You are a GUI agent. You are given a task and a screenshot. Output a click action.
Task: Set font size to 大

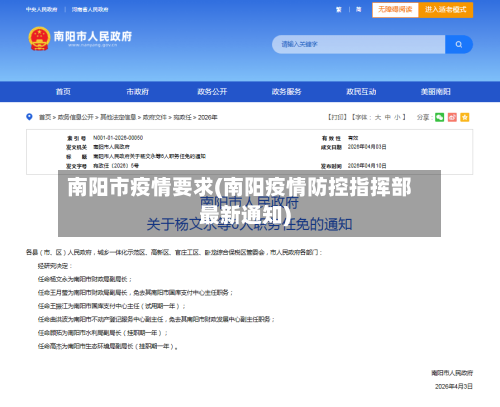[378, 117]
